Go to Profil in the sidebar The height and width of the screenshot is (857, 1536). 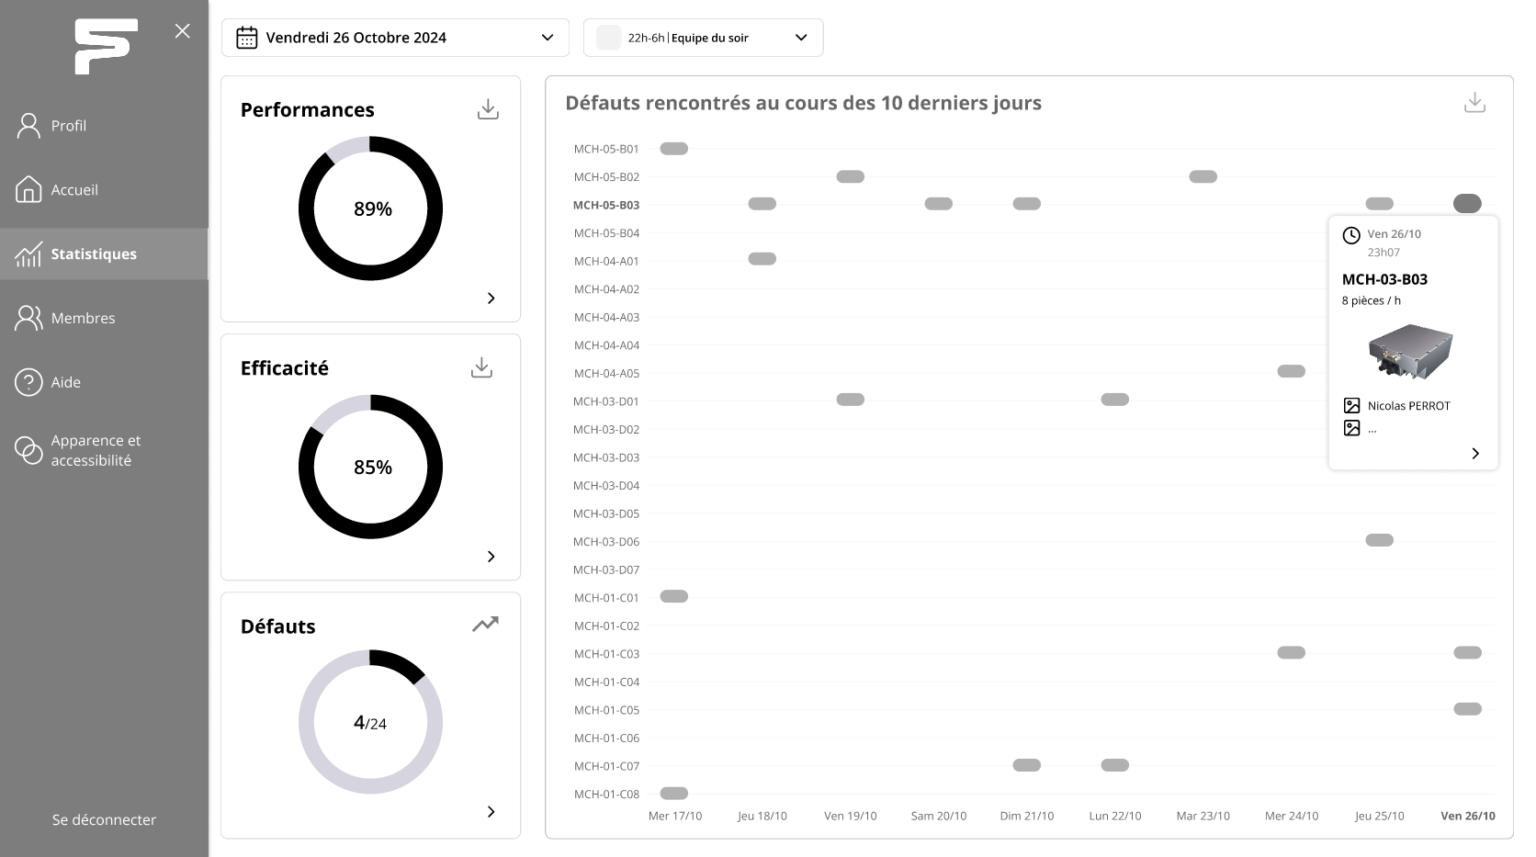[68, 126]
